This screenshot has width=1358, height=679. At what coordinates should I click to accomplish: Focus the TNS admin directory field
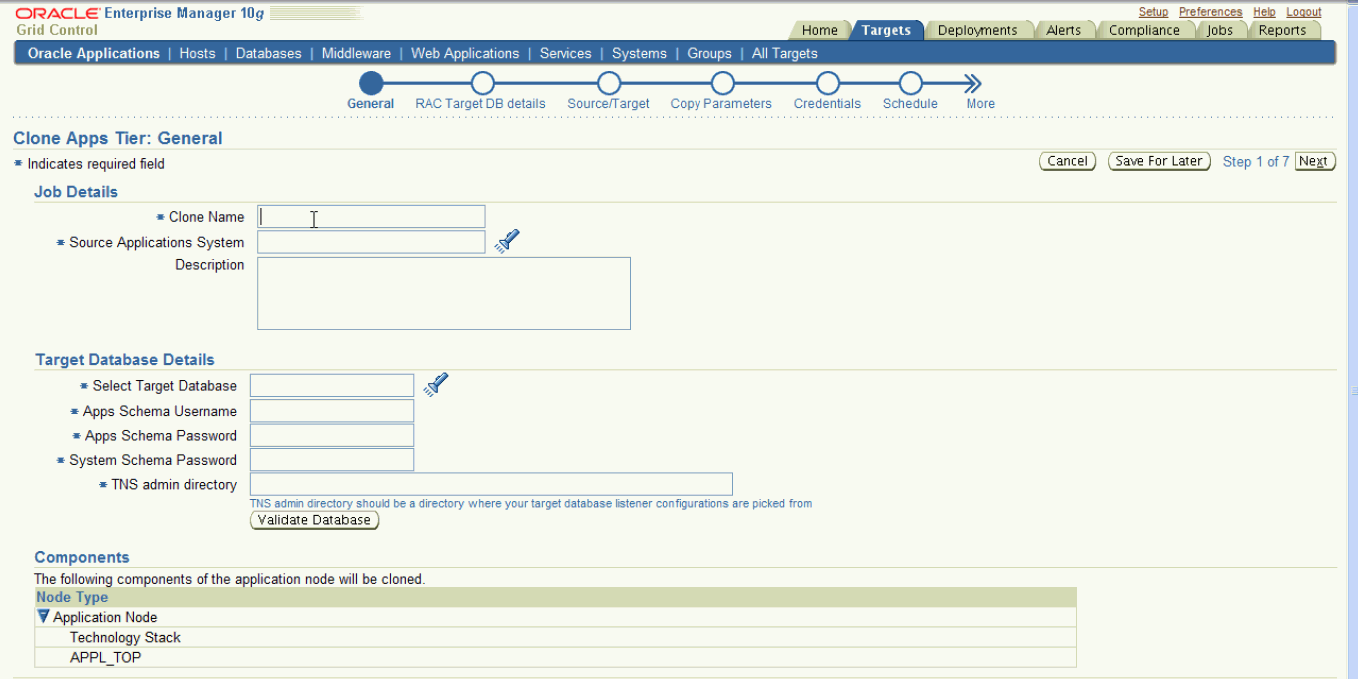(x=491, y=484)
